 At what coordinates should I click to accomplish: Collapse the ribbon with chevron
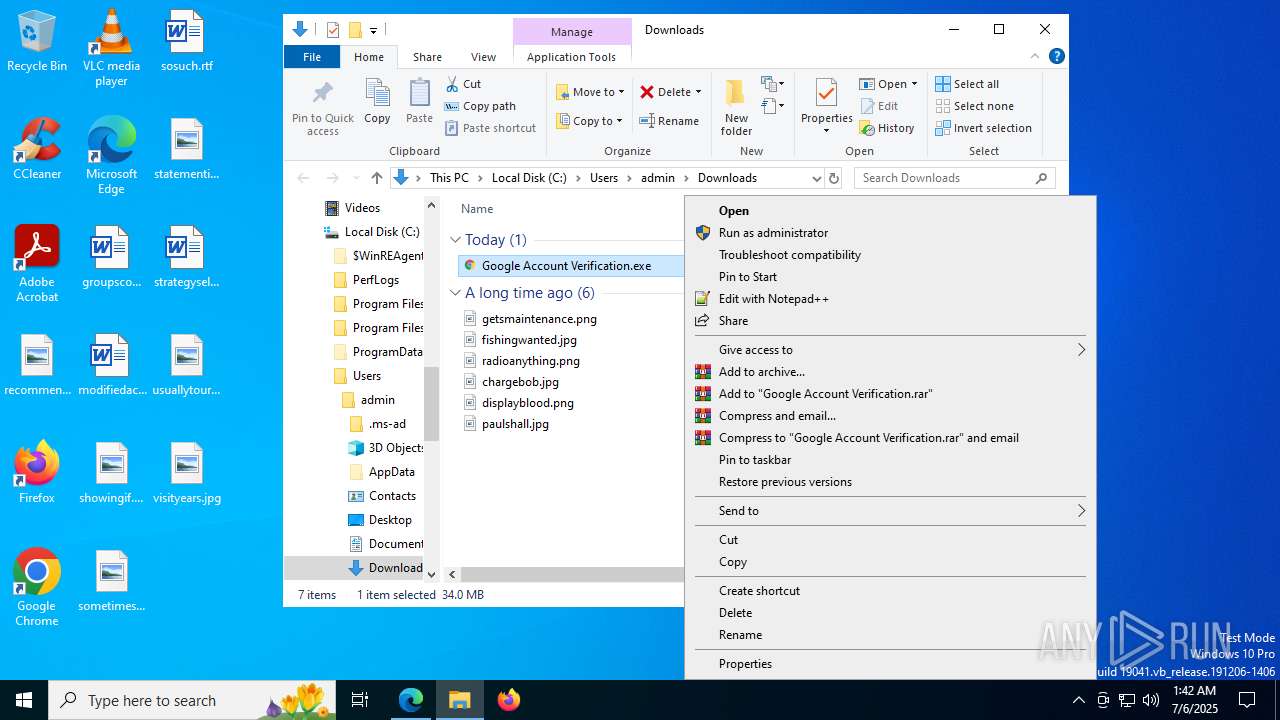(x=1035, y=57)
